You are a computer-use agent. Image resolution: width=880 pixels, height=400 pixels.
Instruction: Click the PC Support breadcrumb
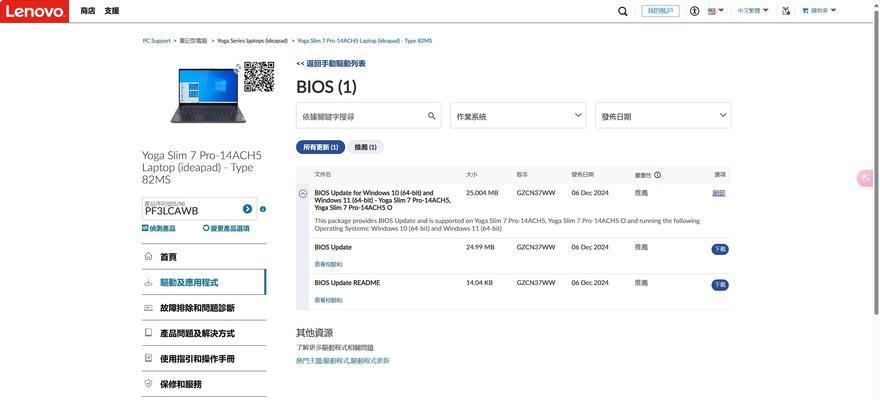pos(157,41)
